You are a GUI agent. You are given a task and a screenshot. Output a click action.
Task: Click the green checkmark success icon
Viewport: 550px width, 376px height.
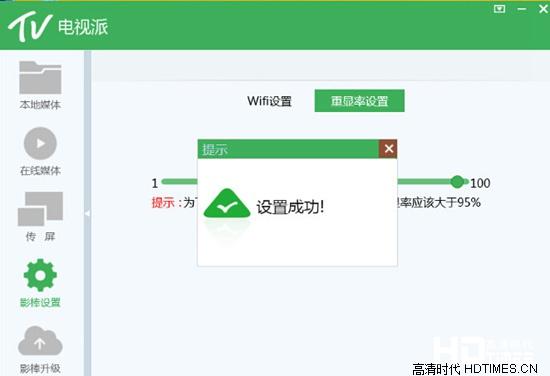click(x=227, y=203)
